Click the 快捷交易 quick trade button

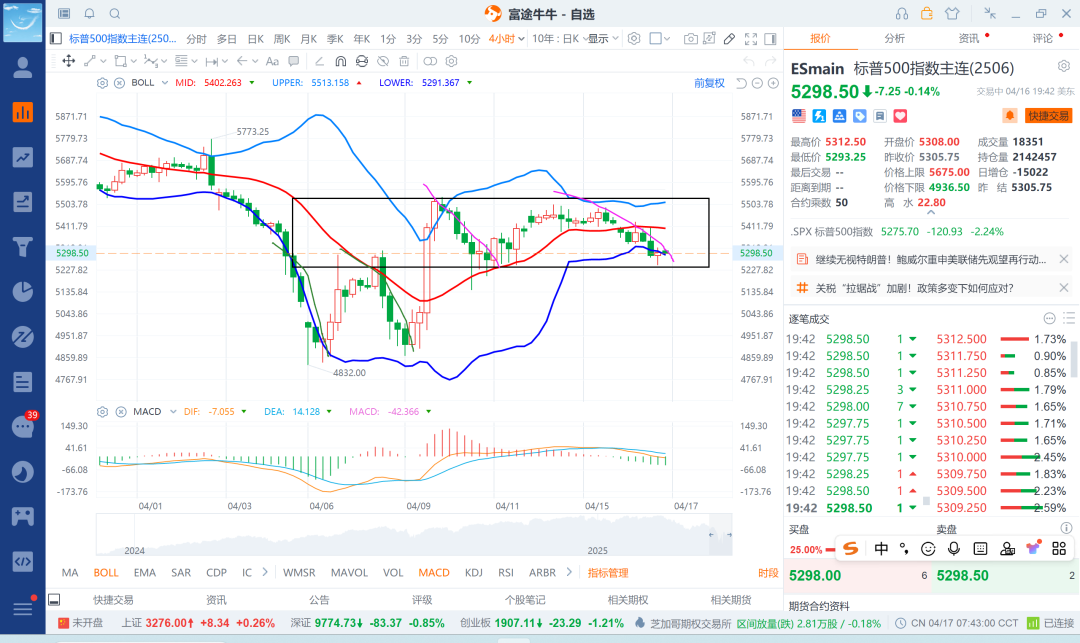[1048, 116]
